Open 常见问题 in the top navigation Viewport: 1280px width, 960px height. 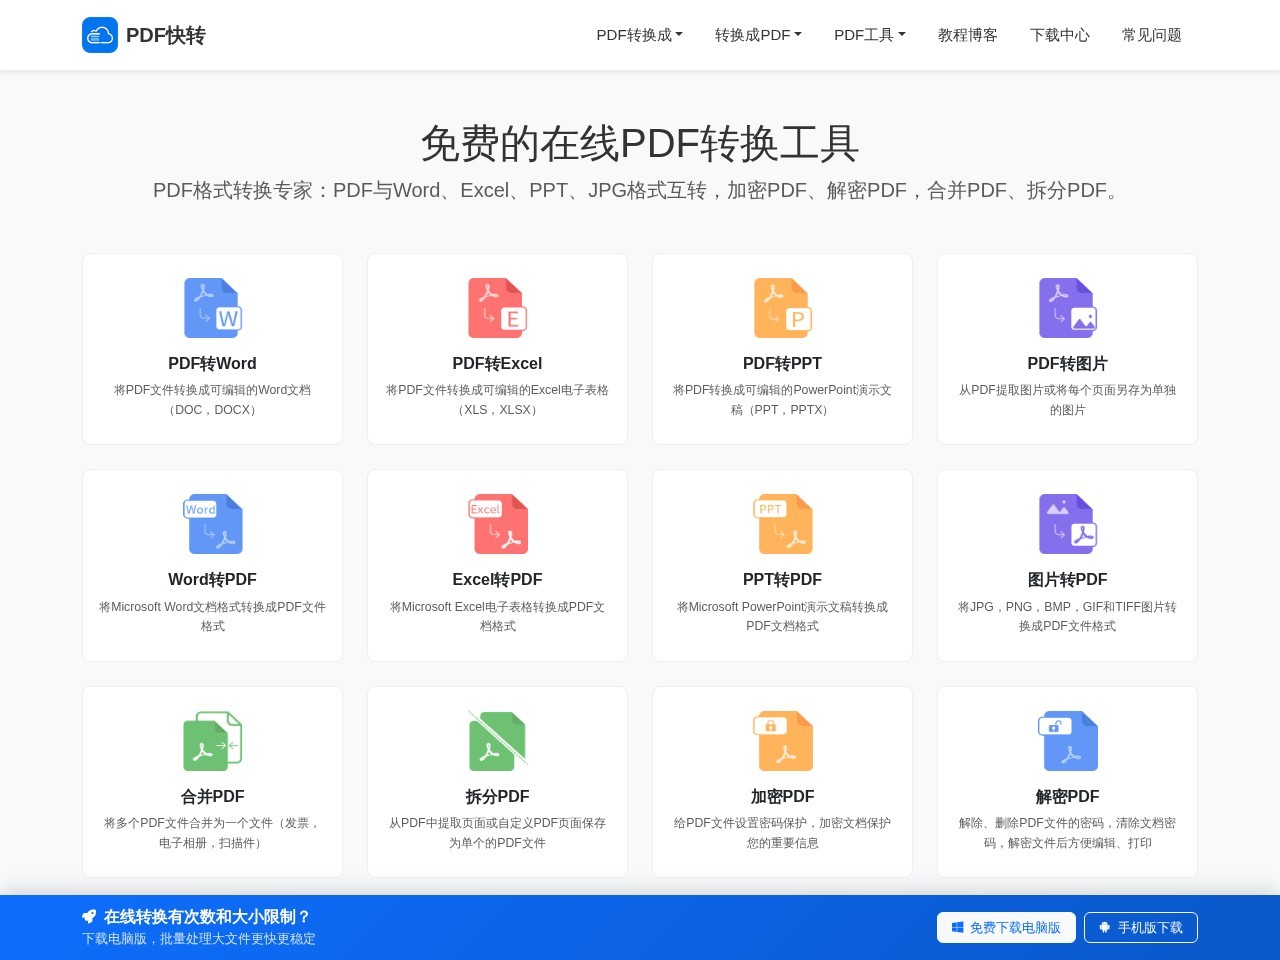(1152, 35)
